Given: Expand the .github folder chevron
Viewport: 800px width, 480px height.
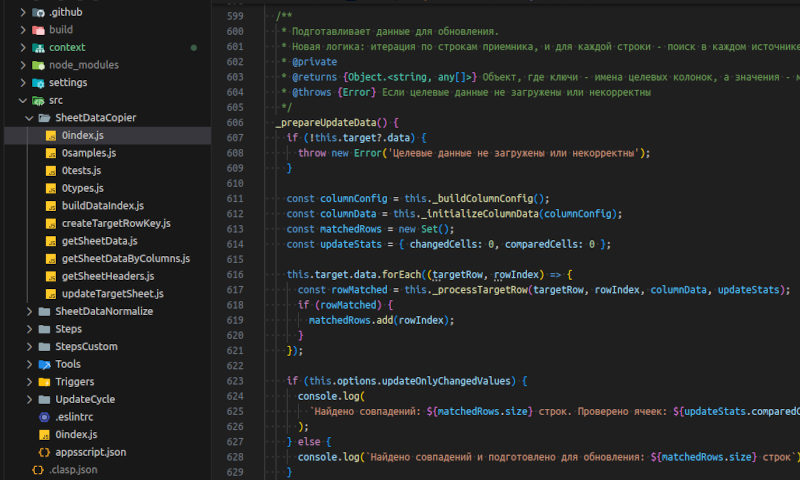Looking at the screenshot, I should 23,12.
